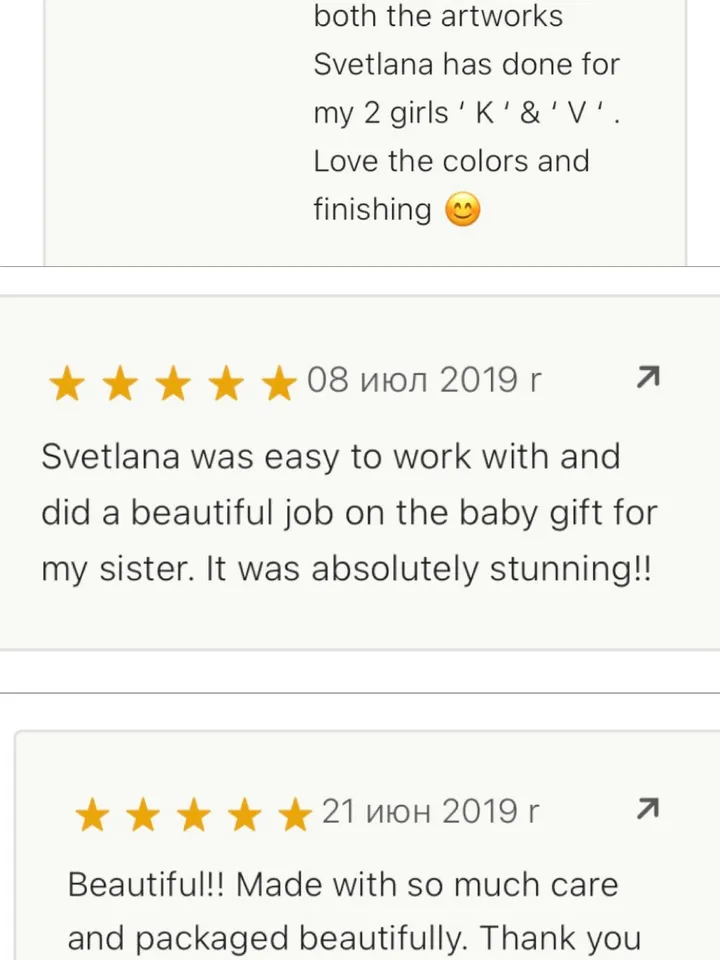Screen dimensions: 720x960
Task: Click 'Love the colors and' review line
Action: pyautogui.click(x=451, y=161)
